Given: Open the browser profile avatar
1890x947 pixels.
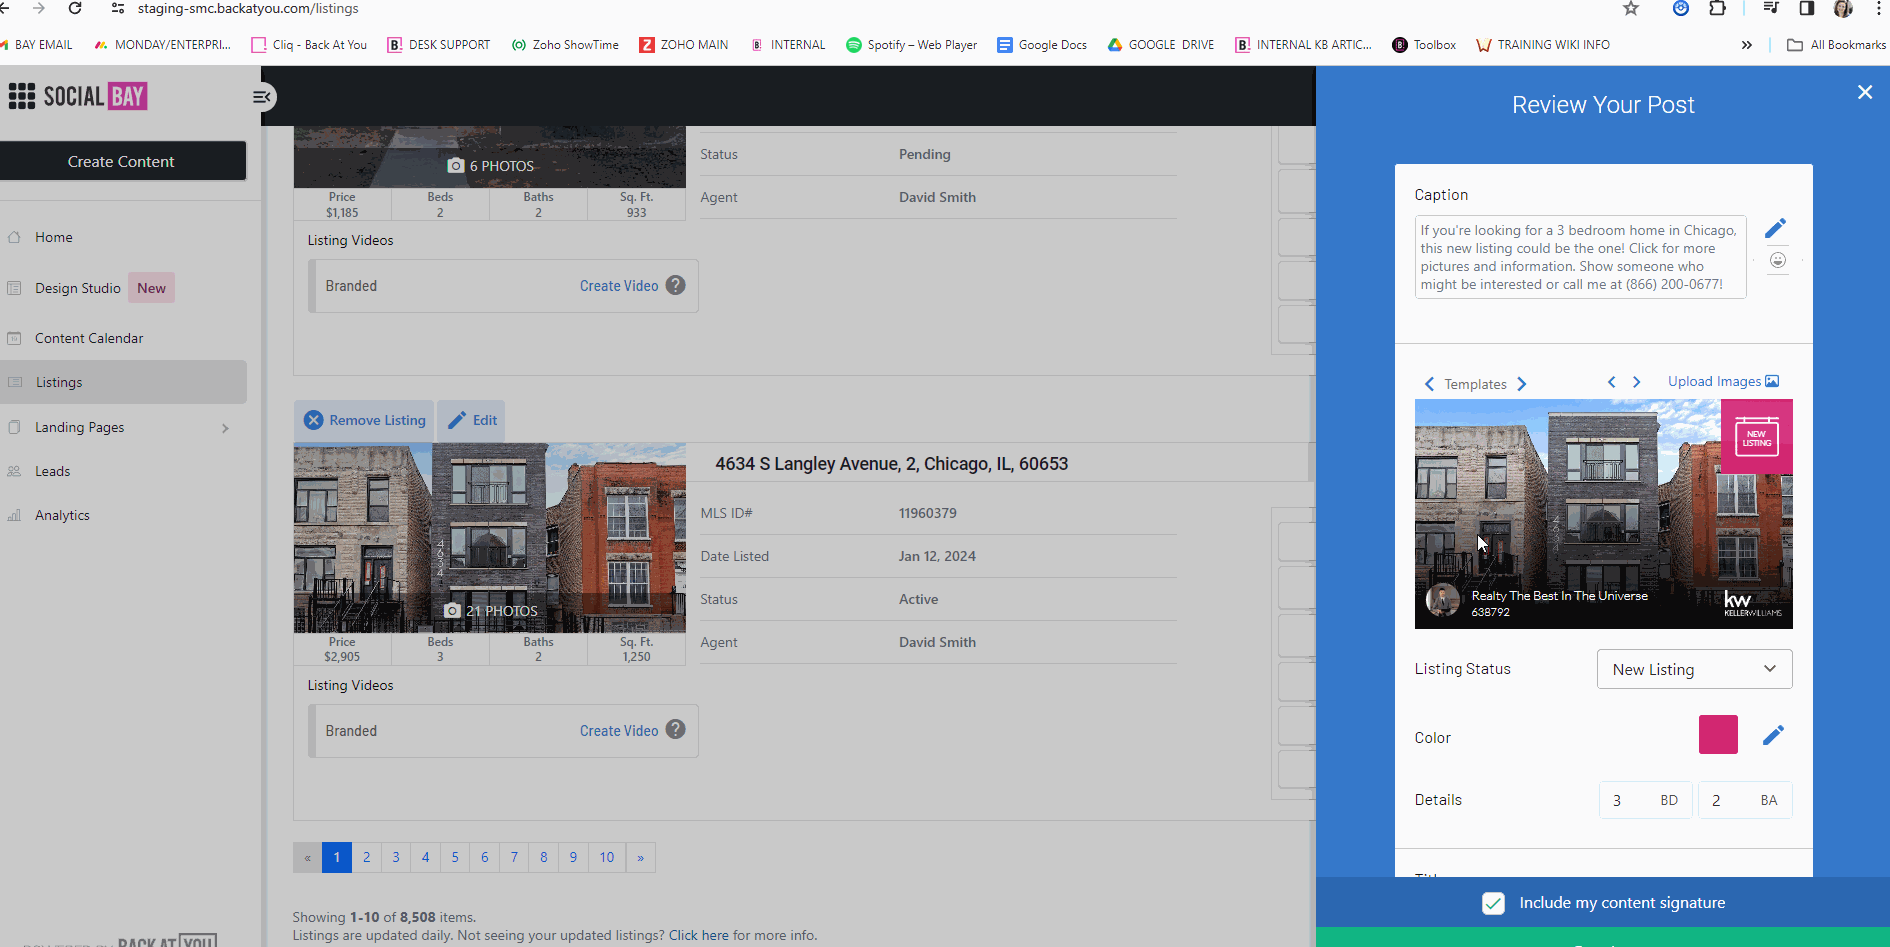Looking at the screenshot, I should click(x=1843, y=8).
